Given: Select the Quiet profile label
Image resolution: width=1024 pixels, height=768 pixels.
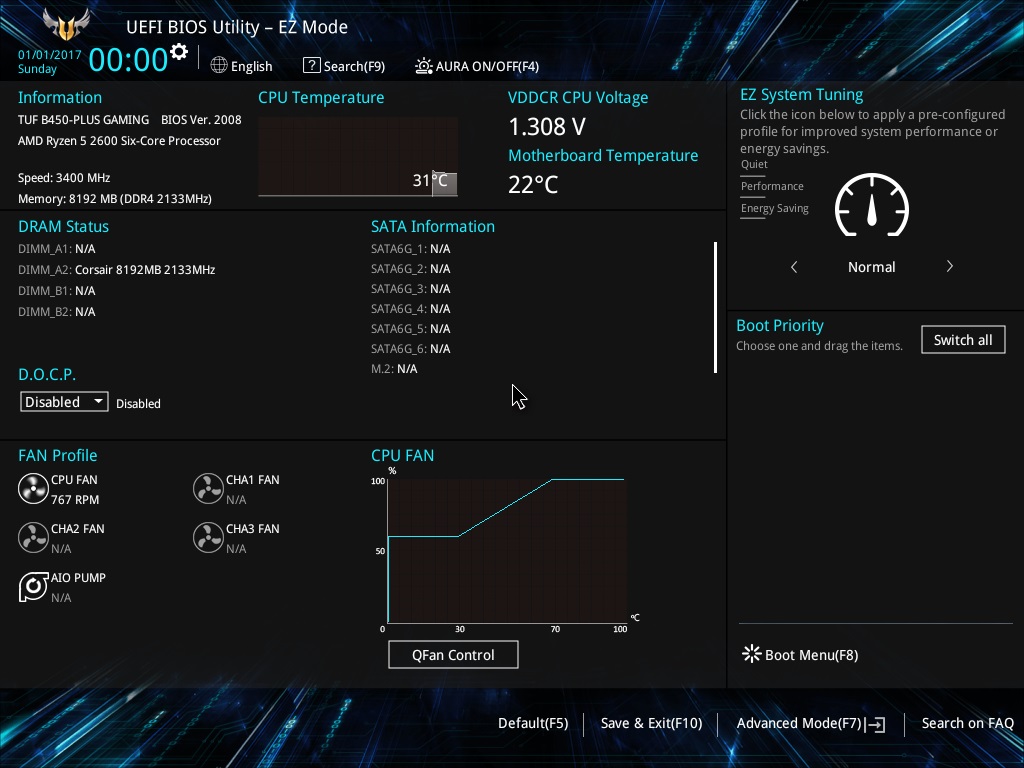Looking at the screenshot, I should [x=754, y=164].
